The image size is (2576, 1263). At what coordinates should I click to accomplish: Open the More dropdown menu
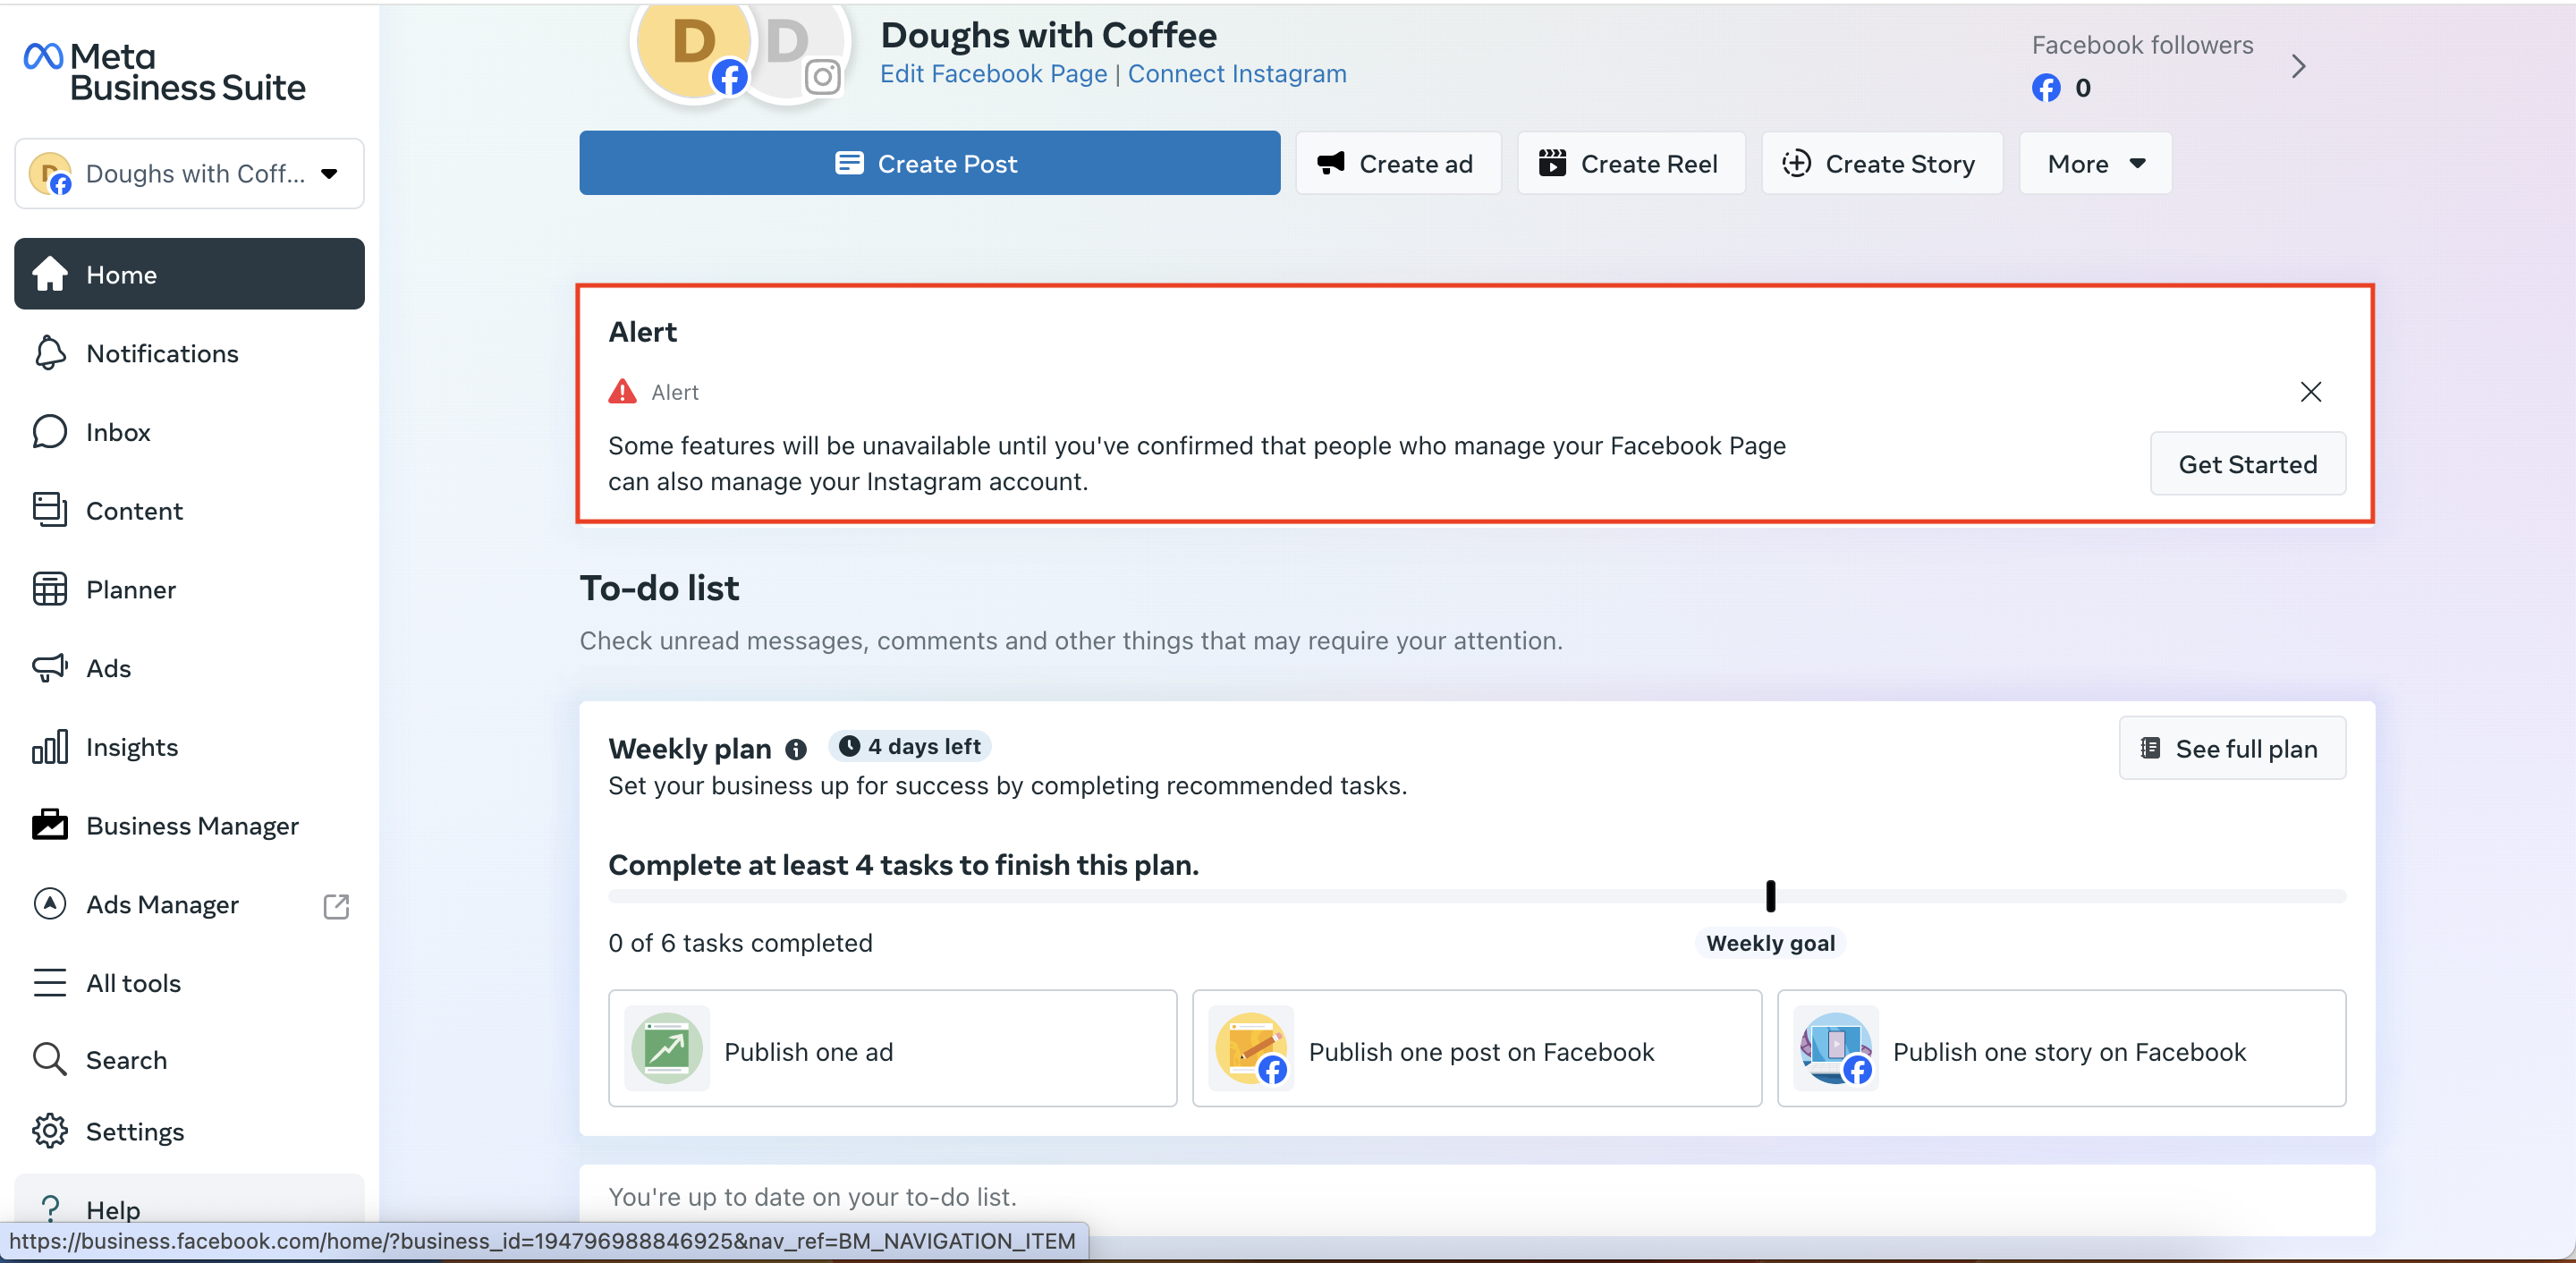pyautogui.click(x=2095, y=164)
